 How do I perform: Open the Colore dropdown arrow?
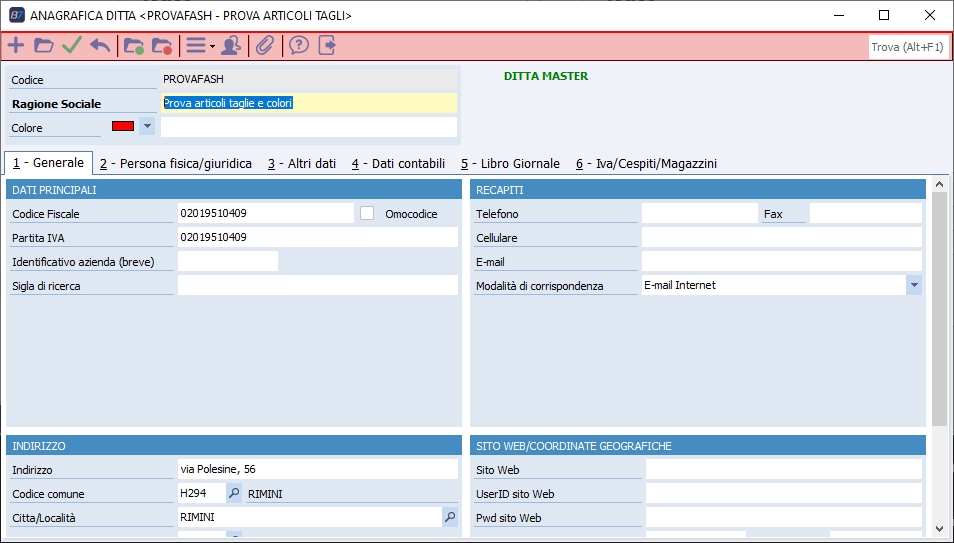(x=147, y=126)
